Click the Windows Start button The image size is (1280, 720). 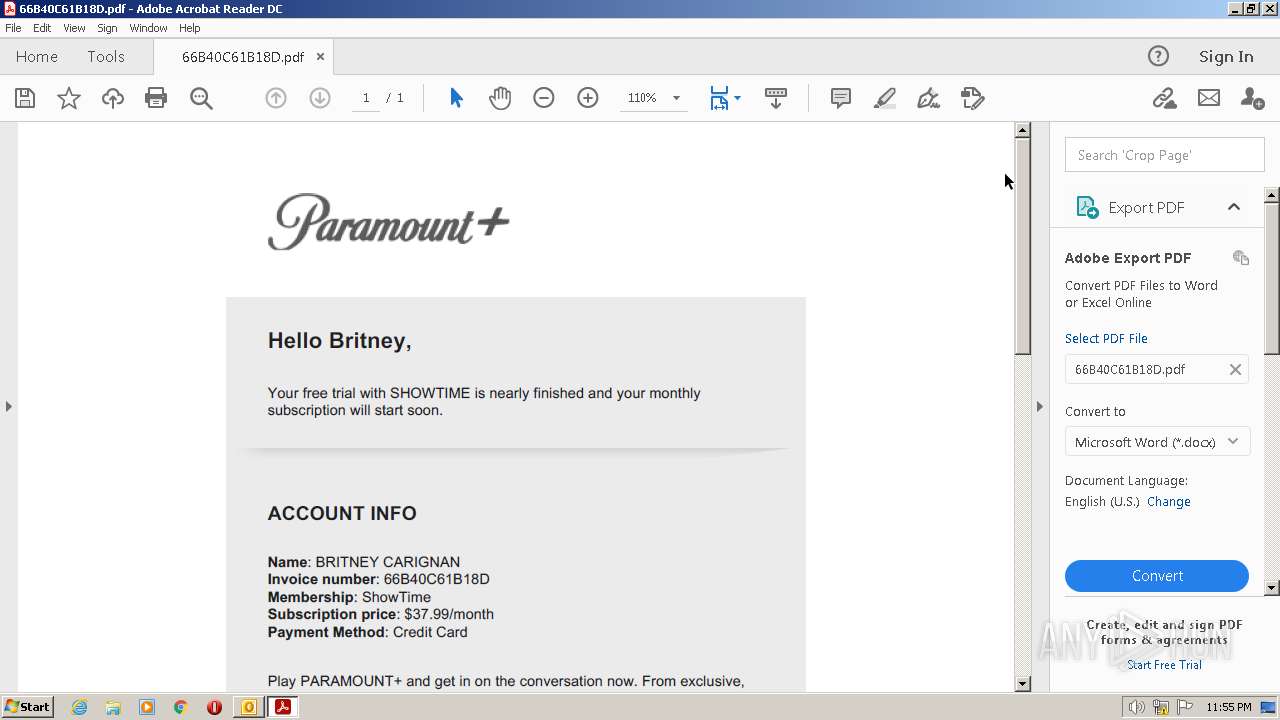pos(27,707)
